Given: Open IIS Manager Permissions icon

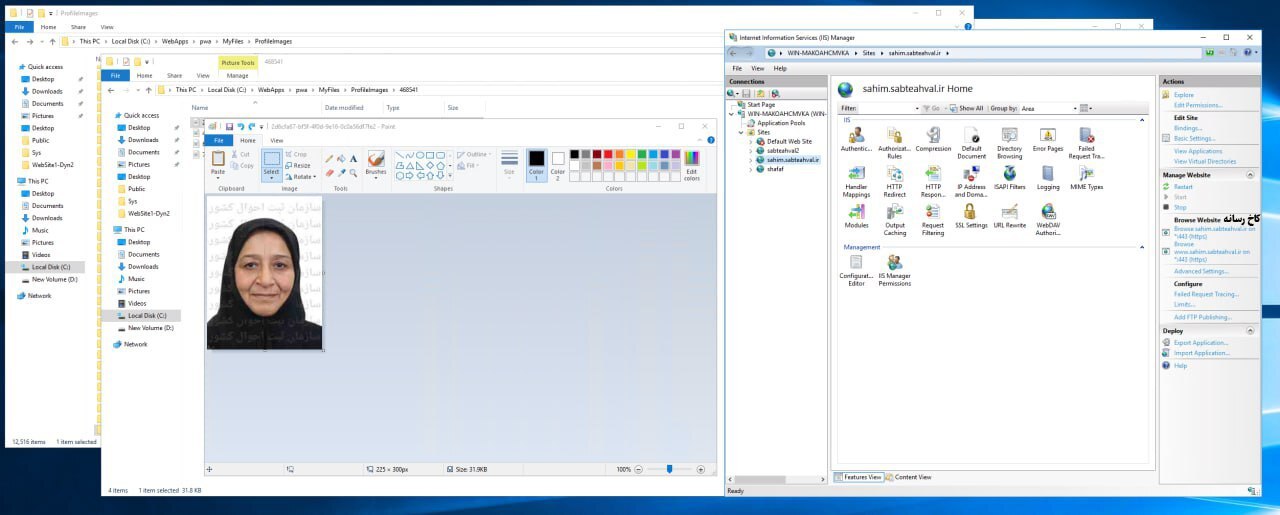Looking at the screenshot, I should (894, 270).
